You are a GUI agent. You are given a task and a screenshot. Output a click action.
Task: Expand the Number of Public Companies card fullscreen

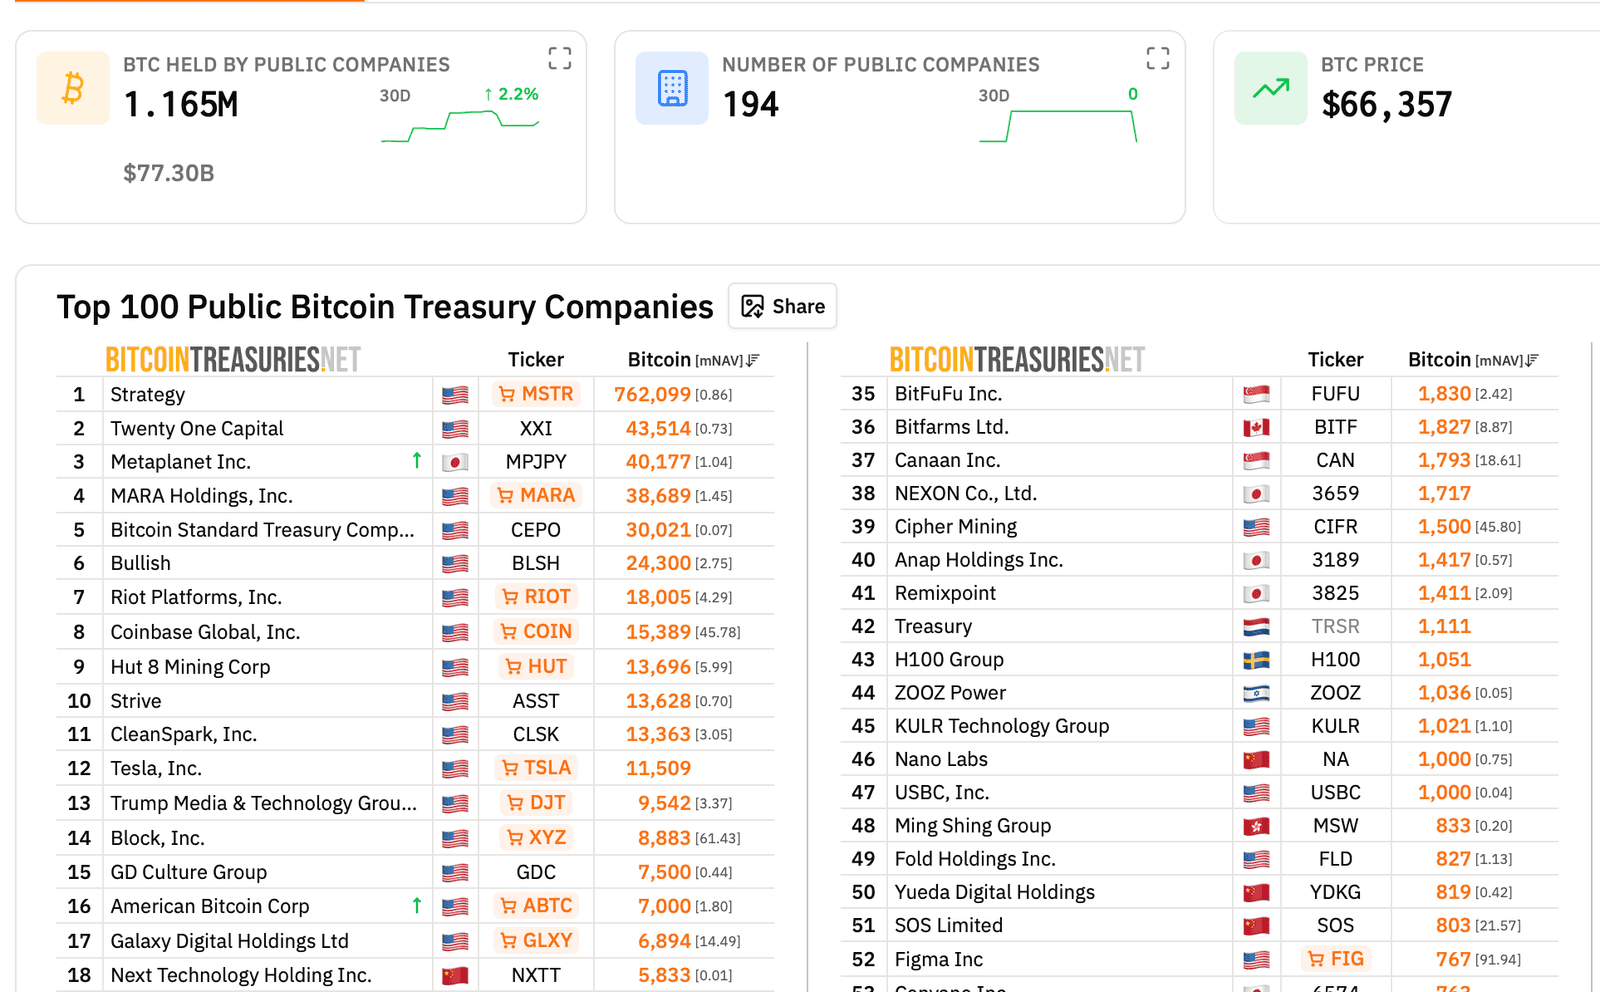point(1158,58)
